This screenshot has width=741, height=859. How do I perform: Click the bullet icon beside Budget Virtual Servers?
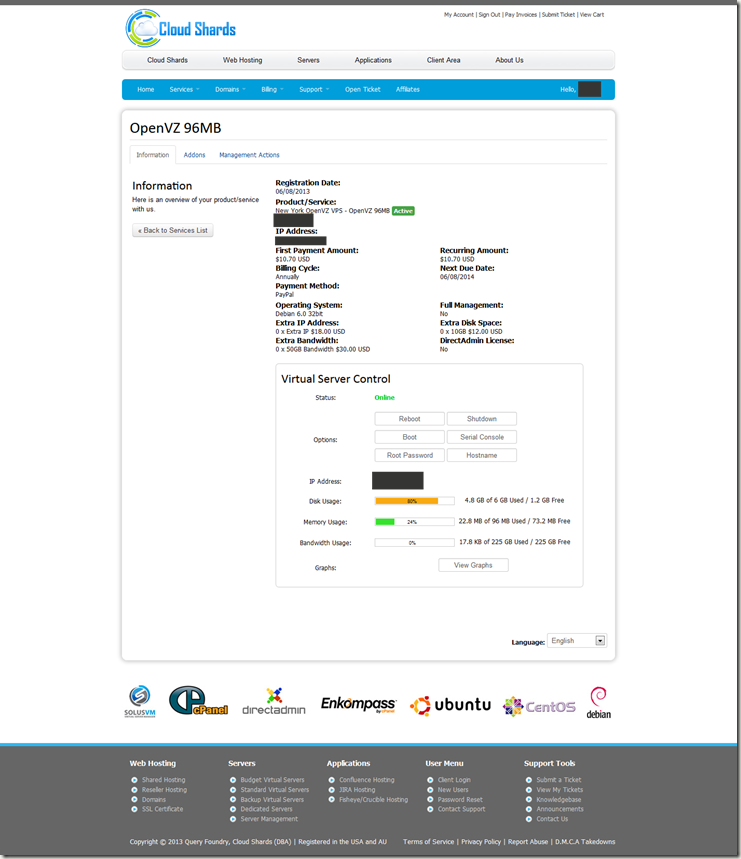click(233, 780)
